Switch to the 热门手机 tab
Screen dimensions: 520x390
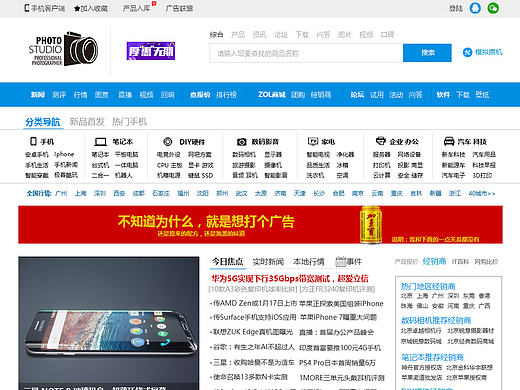[x=129, y=122]
